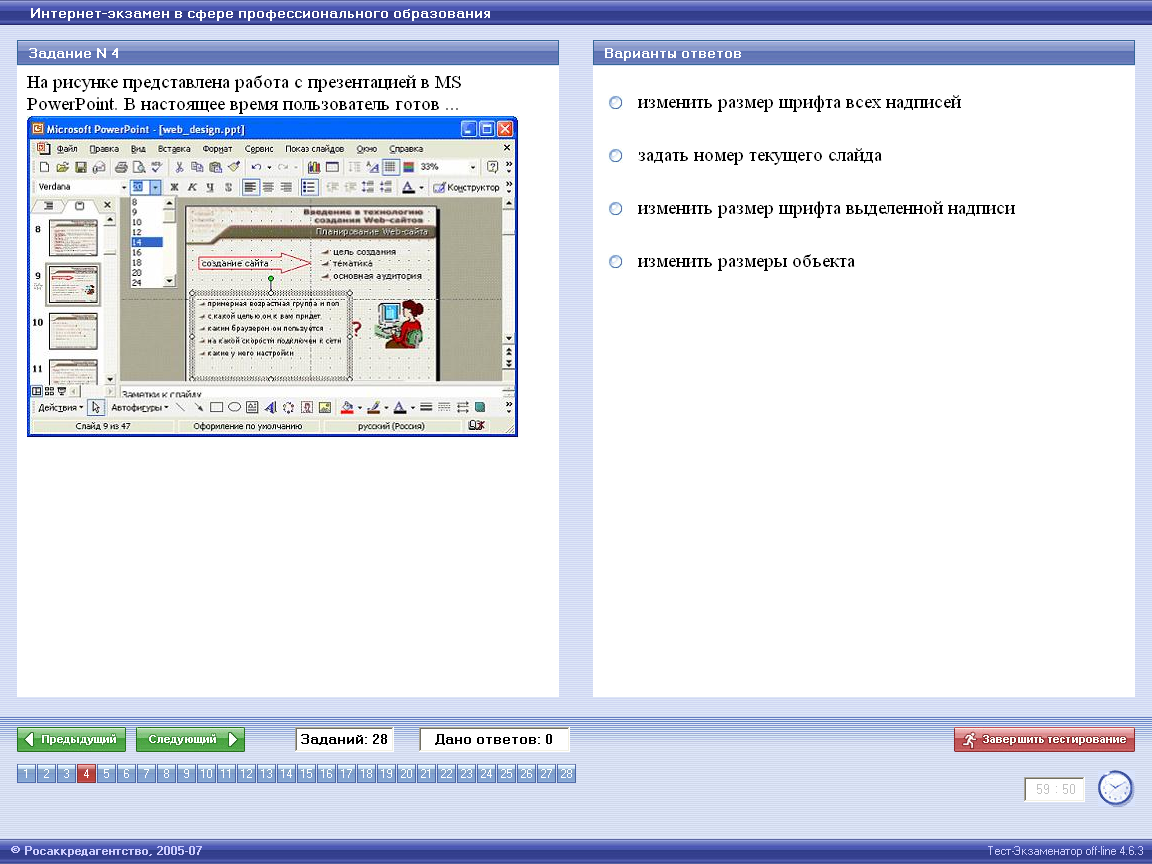1152x864 pixels.
Task: Open the Файл menu in PowerPoint
Action: click(x=67, y=148)
